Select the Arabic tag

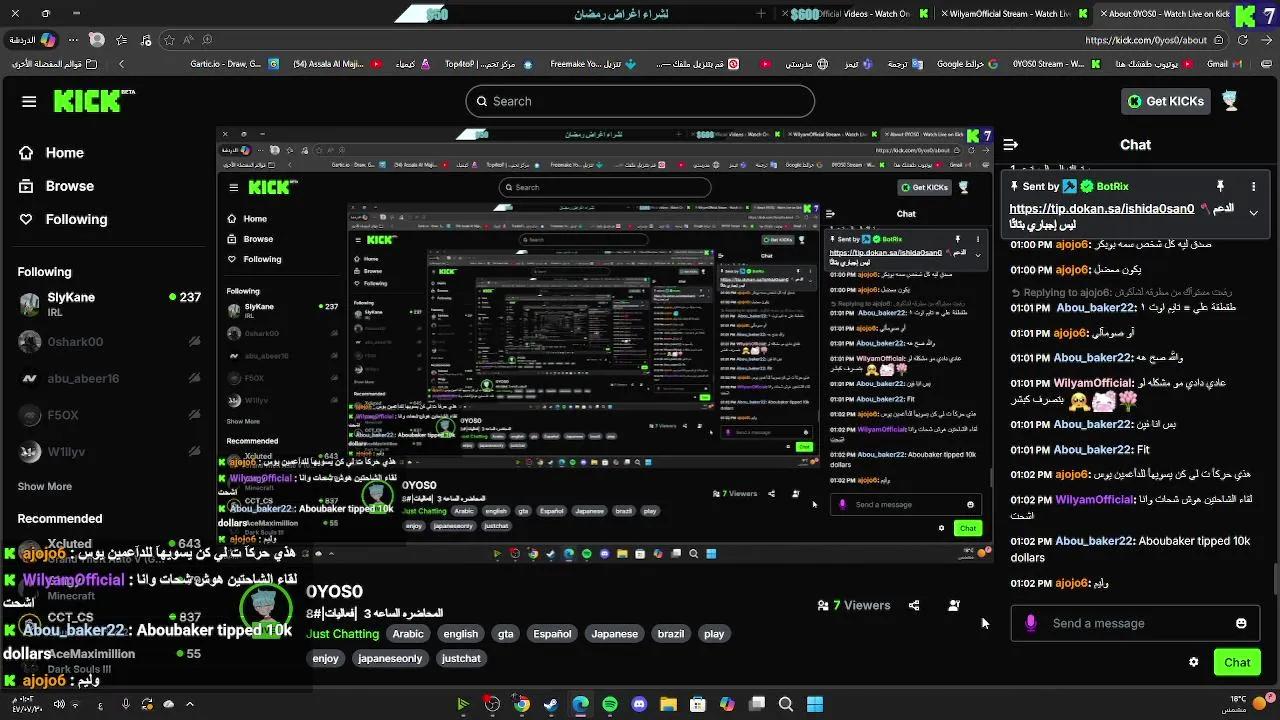pyautogui.click(x=408, y=634)
